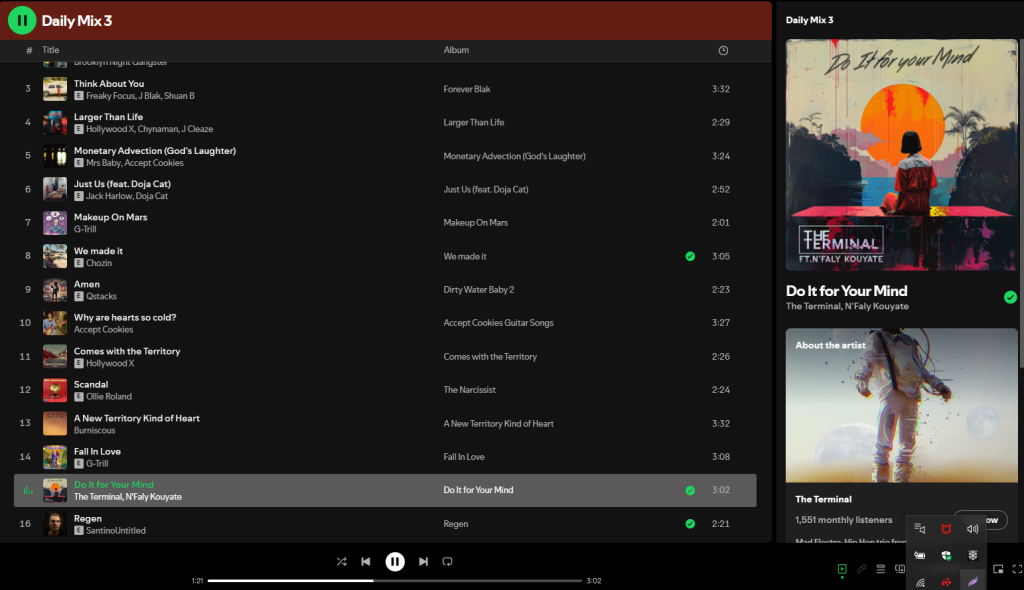1024x590 pixels.
Task: Click the Album column header
Action: click(x=456, y=50)
